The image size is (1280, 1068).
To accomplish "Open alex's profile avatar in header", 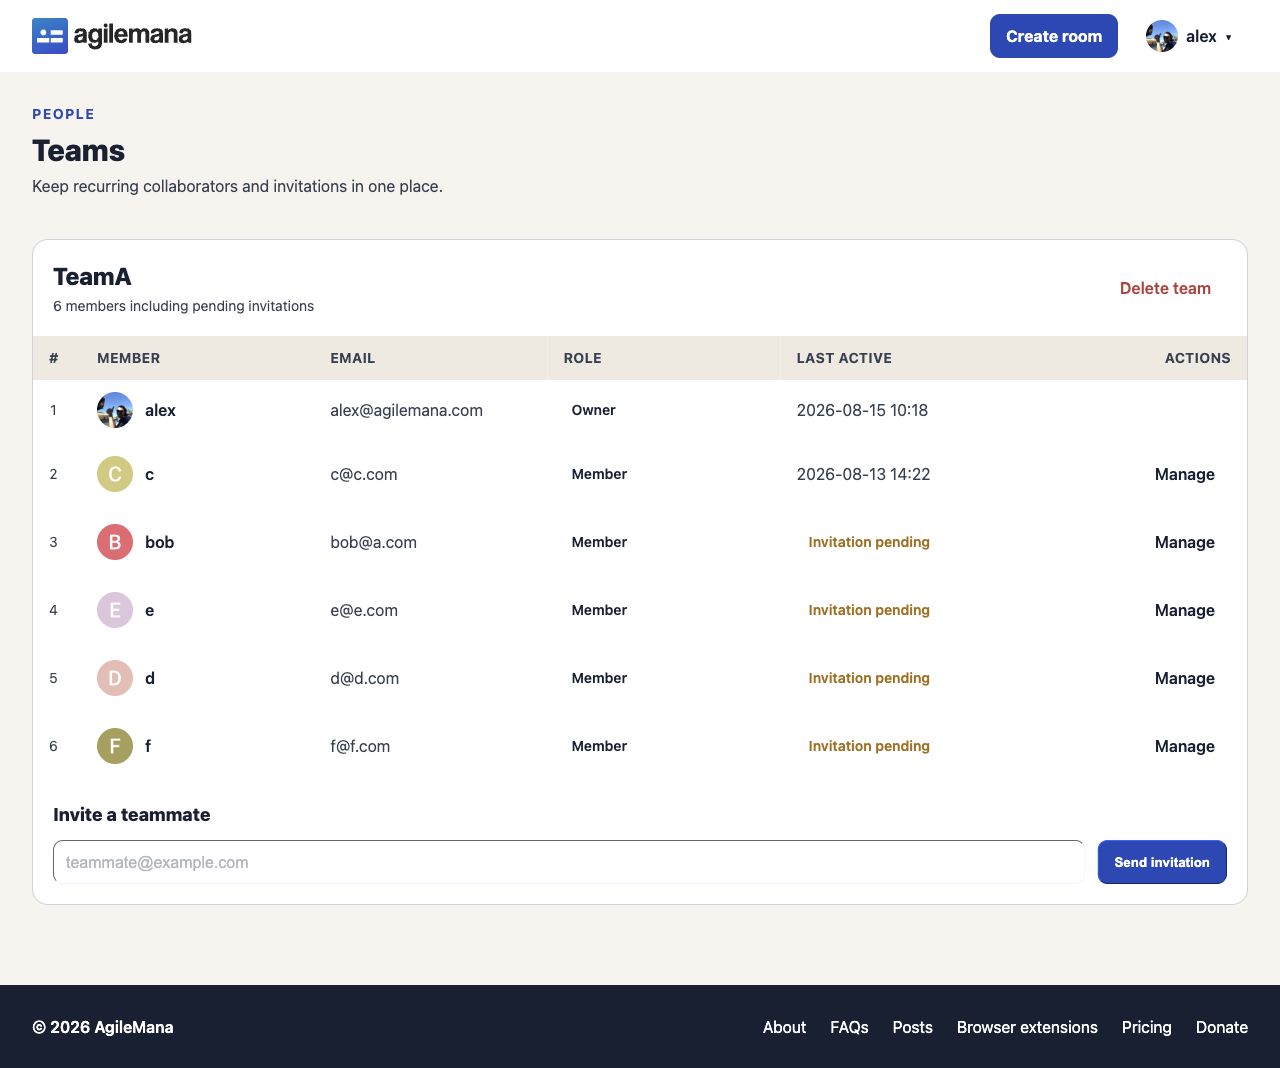I will click(x=1162, y=36).
